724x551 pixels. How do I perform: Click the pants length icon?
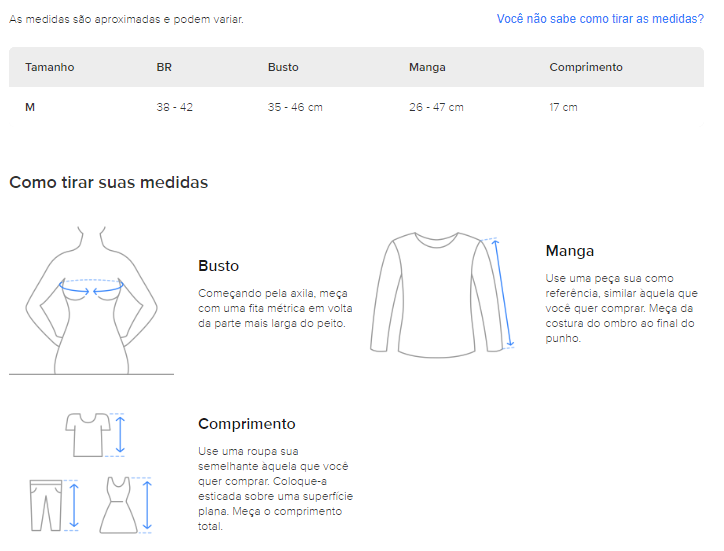46,505
